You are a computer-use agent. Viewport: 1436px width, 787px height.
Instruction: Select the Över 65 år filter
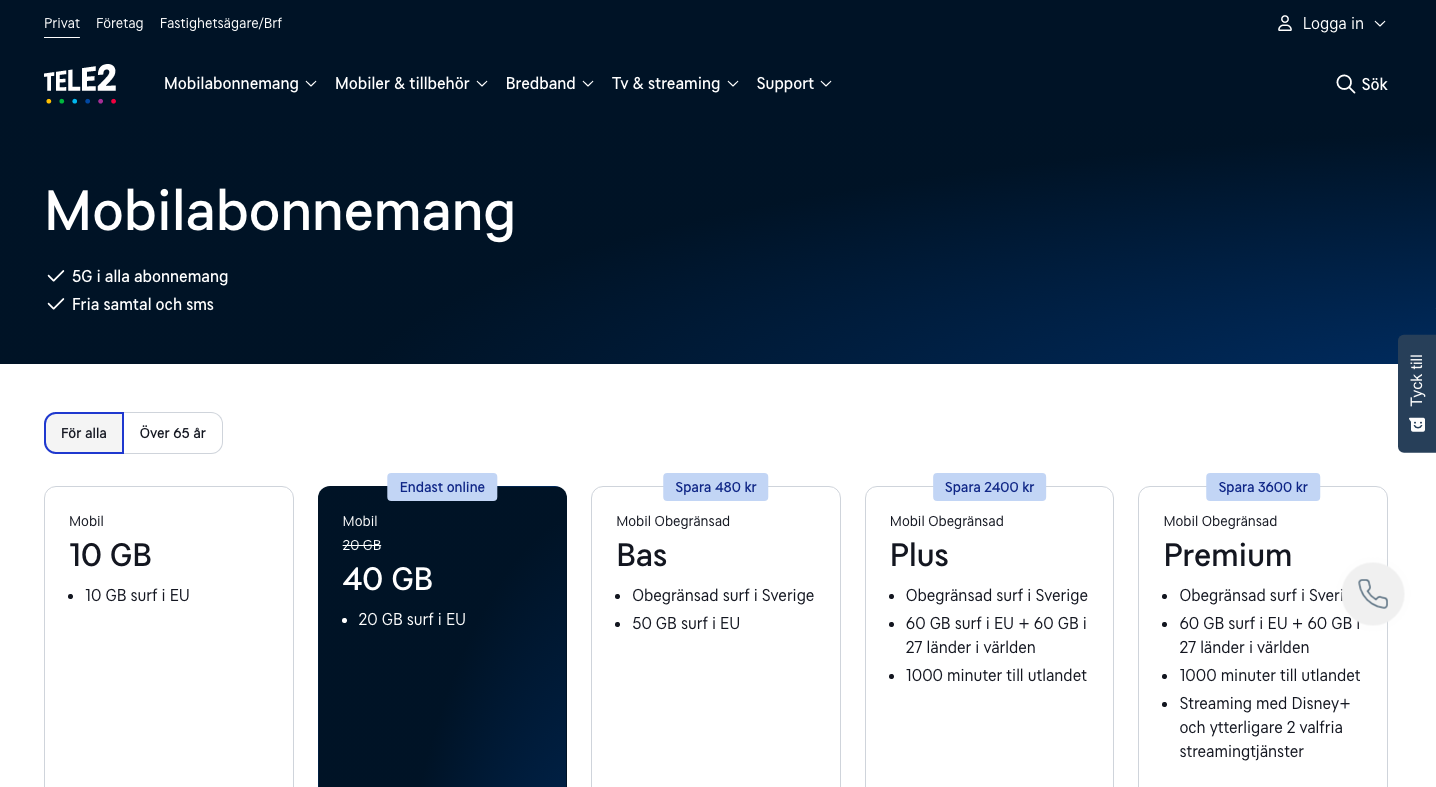[x=173, y=433]
